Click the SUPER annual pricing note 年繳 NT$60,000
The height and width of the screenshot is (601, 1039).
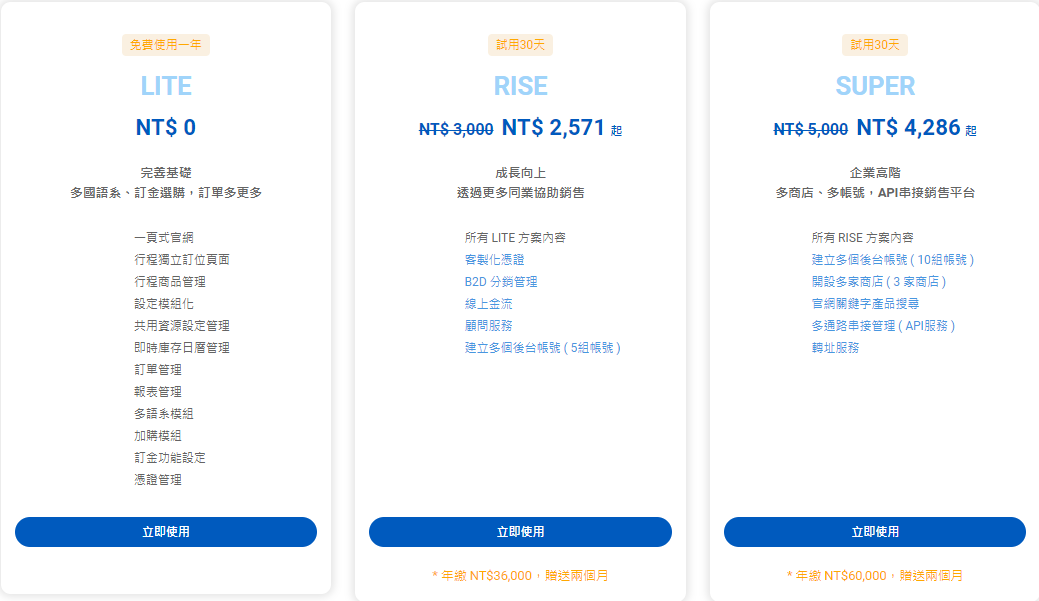click(873, 576)
